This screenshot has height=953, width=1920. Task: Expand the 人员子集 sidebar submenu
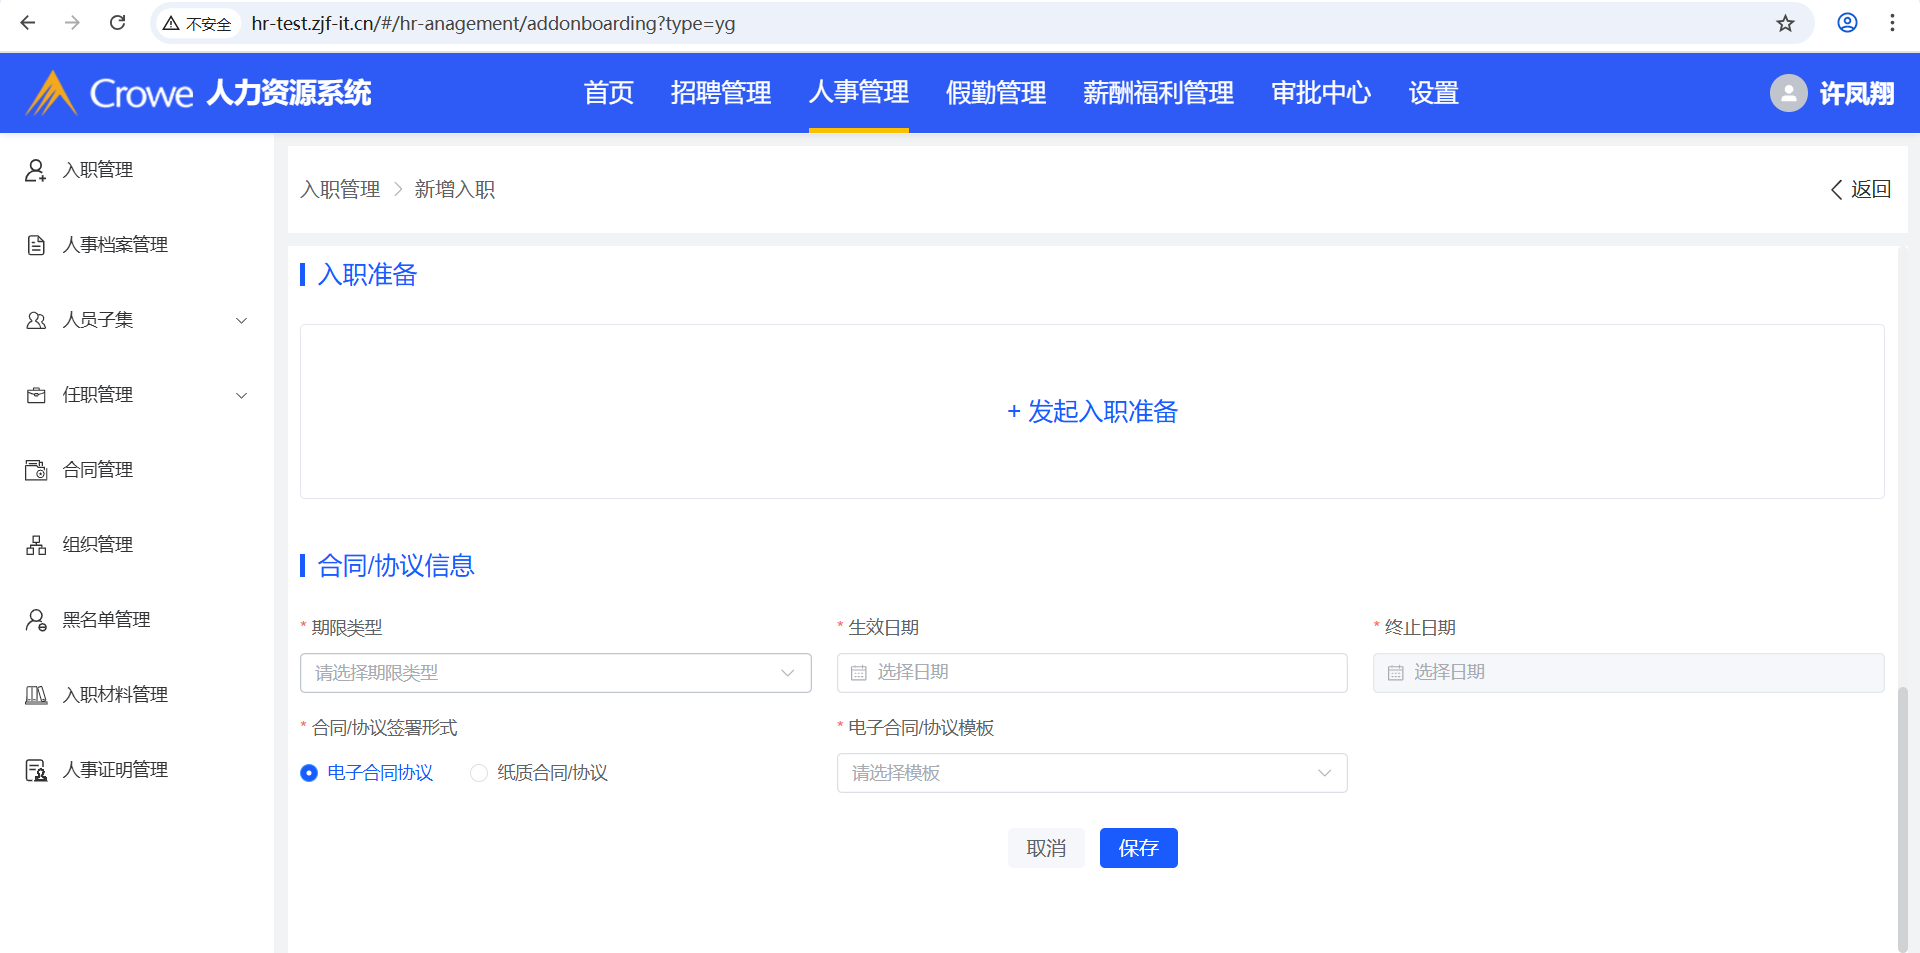pyautogui.click(x=240, y=321)
